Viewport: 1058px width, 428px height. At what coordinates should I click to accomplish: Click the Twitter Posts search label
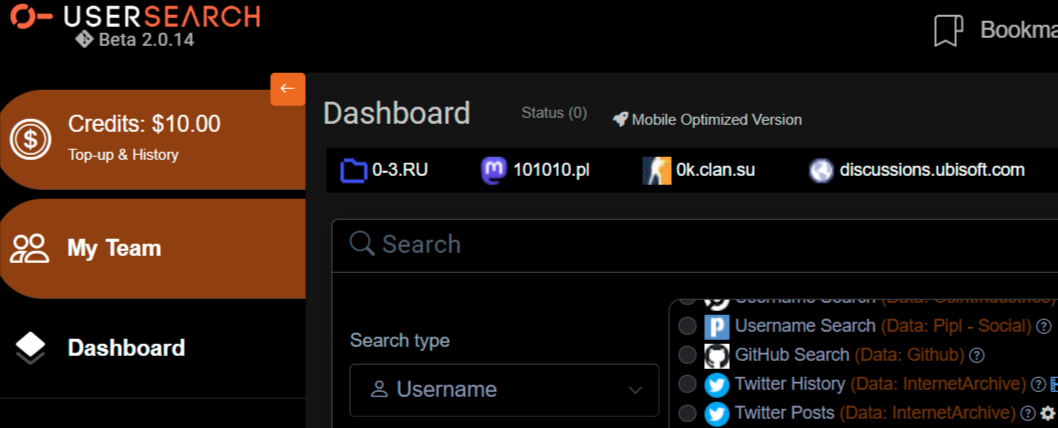point(784,412)
